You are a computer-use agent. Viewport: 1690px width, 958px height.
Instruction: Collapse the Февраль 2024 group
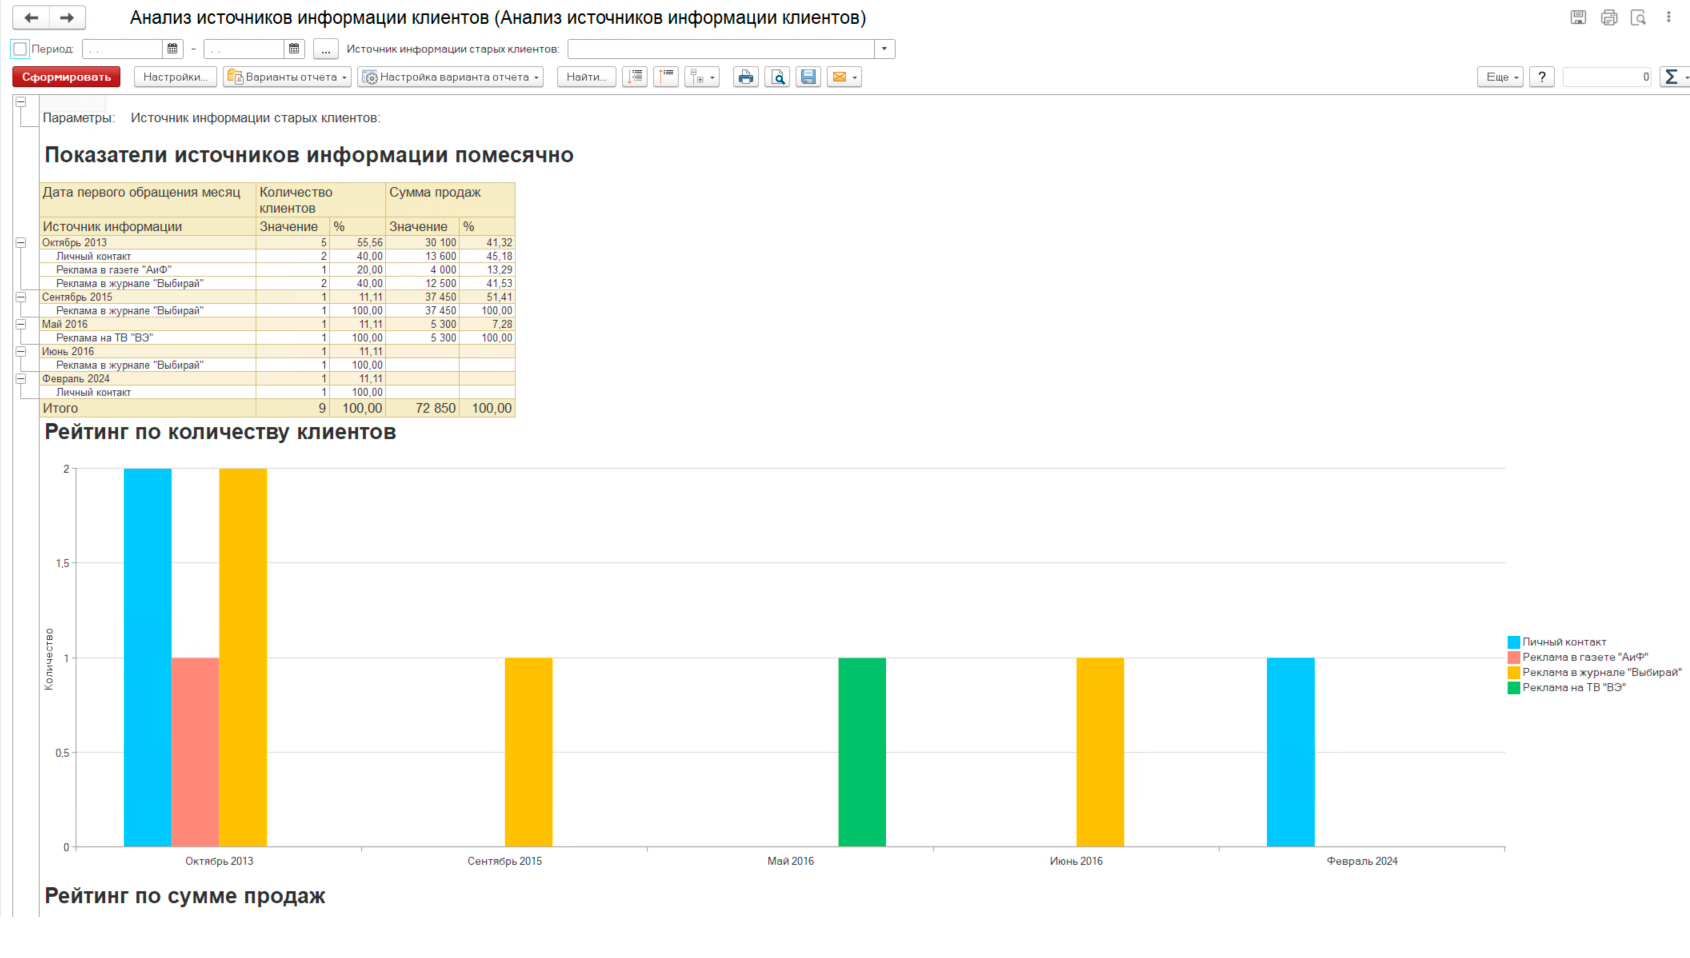pyautogui.click(x=20, y=379)
